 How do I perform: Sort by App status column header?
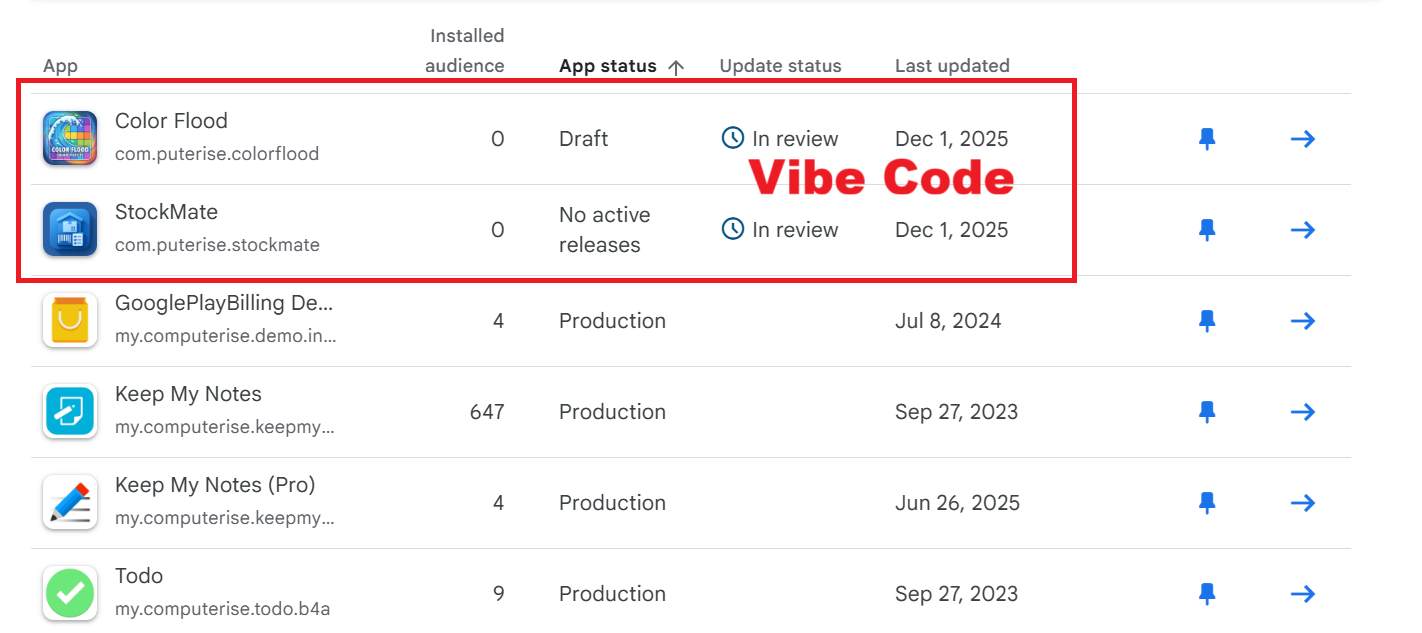pos(607,66)
